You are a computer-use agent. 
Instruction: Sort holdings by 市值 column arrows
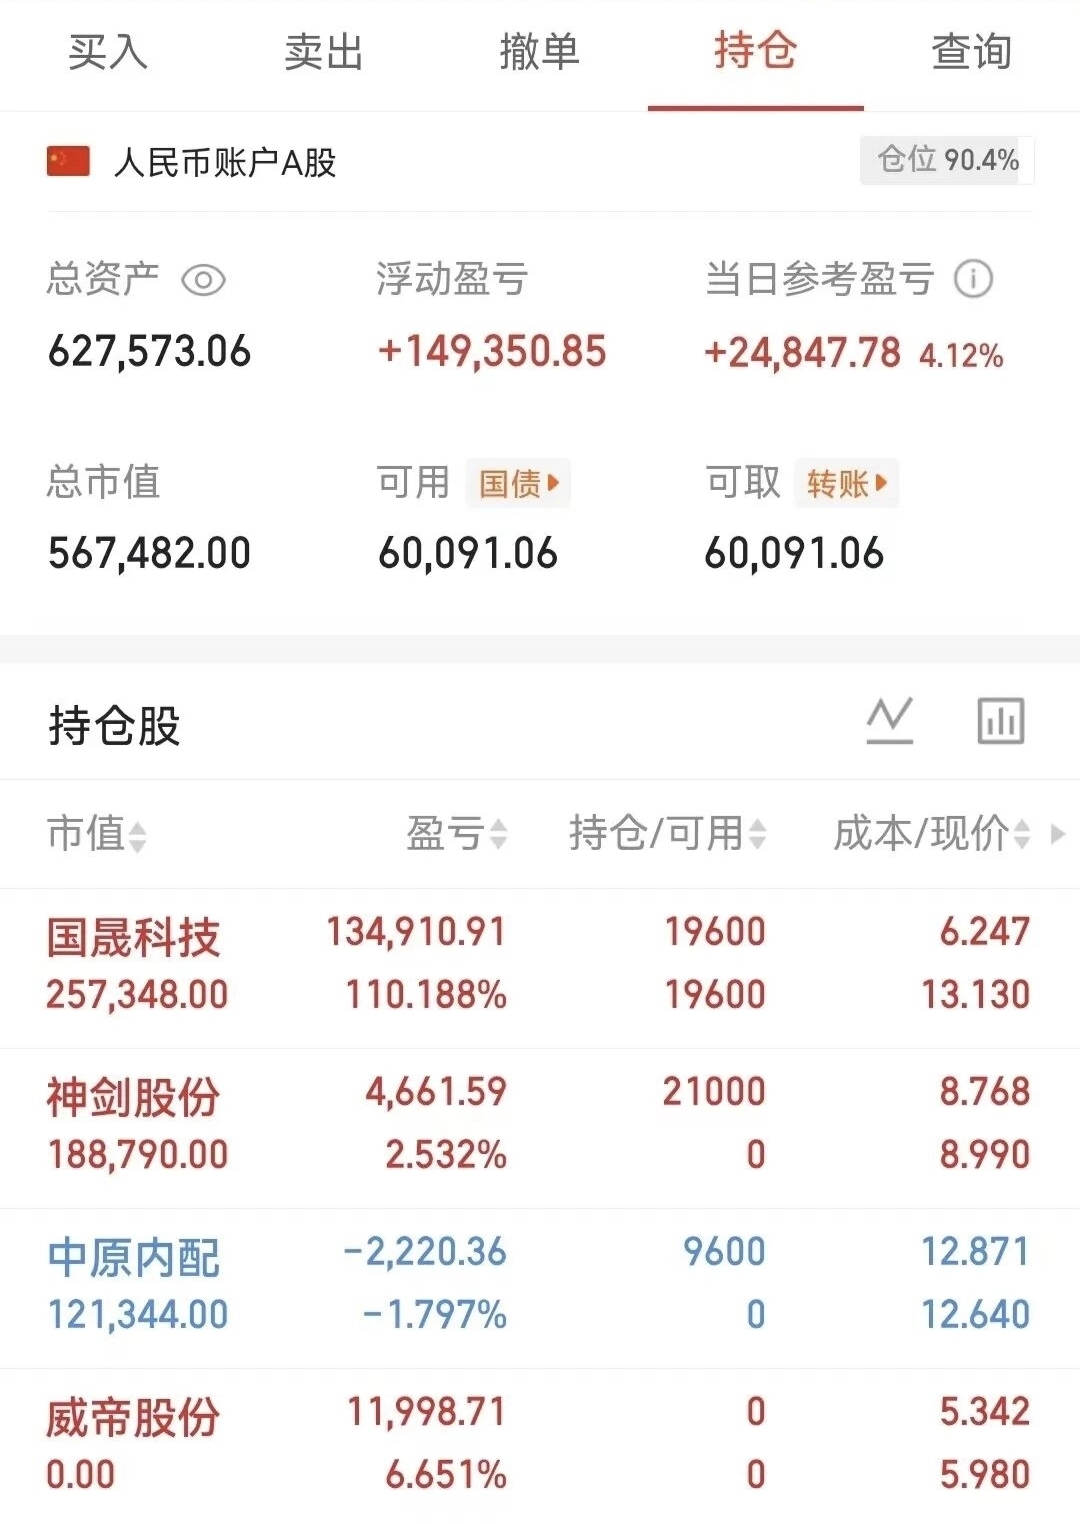tap(138, 835)
